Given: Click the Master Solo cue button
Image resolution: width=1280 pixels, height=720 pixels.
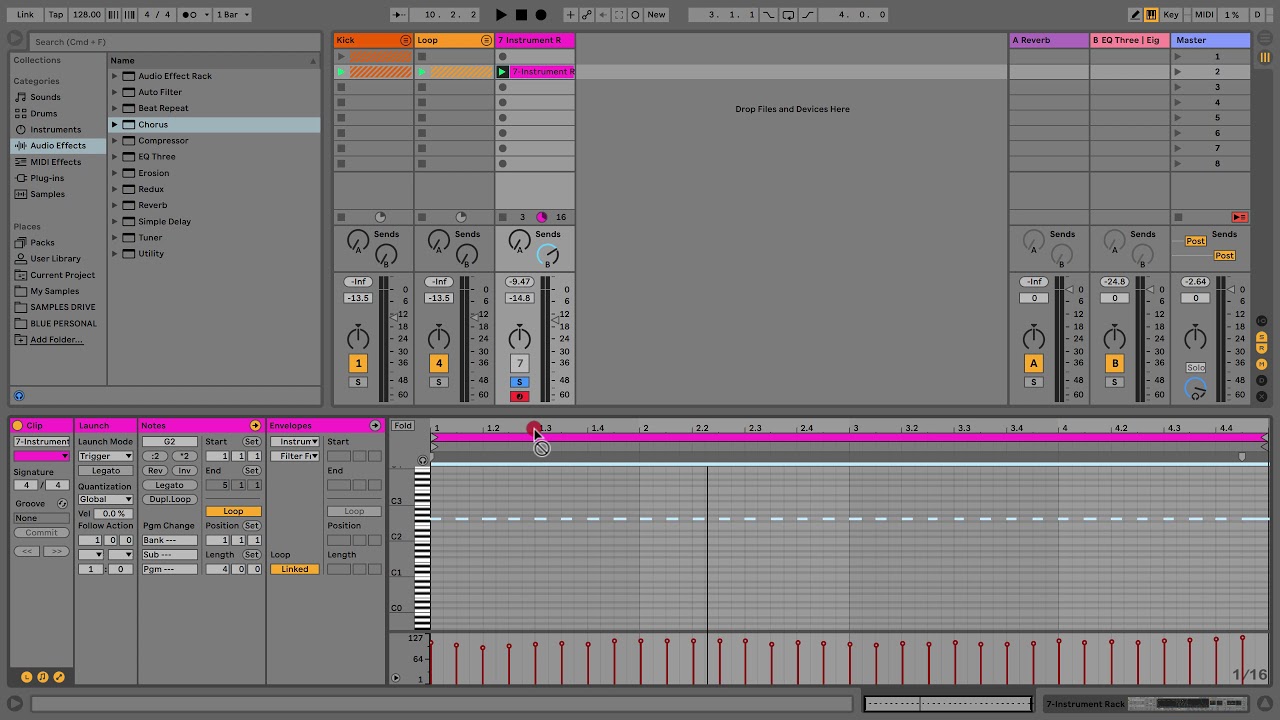Looking at the screenshot, I should (1196, 367).
